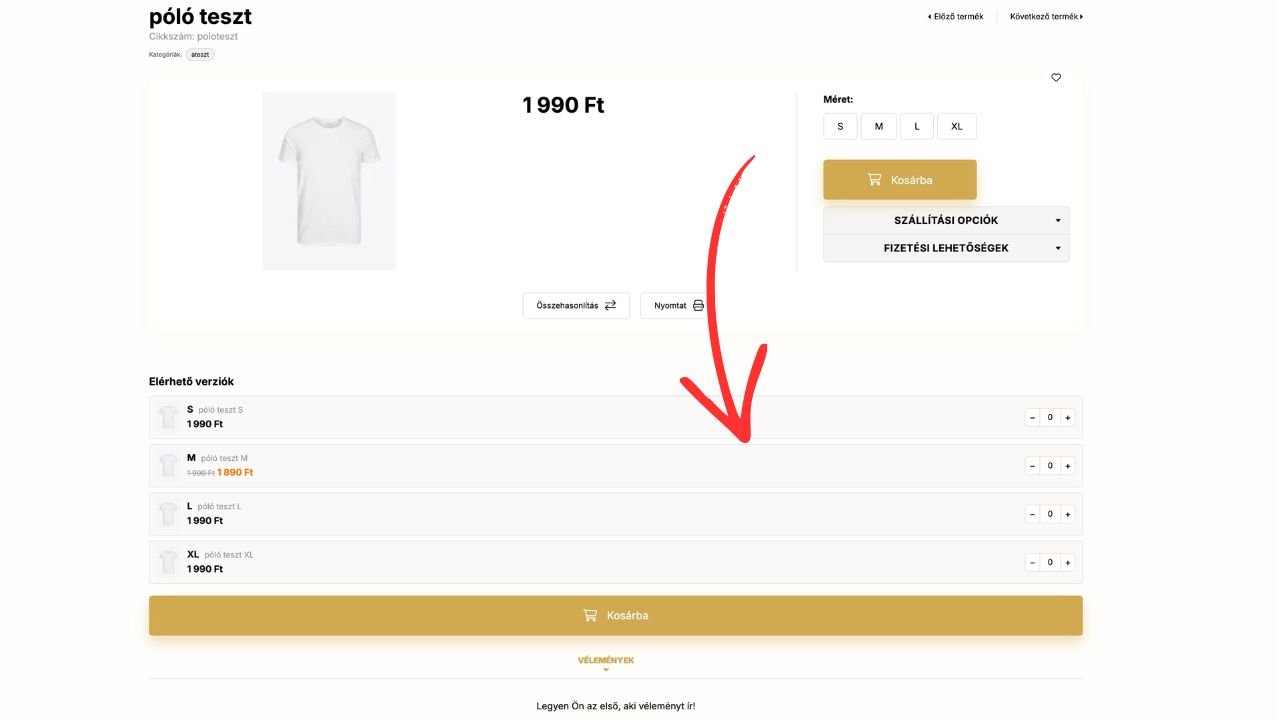Decrease quantity for size M variant

1033,466
